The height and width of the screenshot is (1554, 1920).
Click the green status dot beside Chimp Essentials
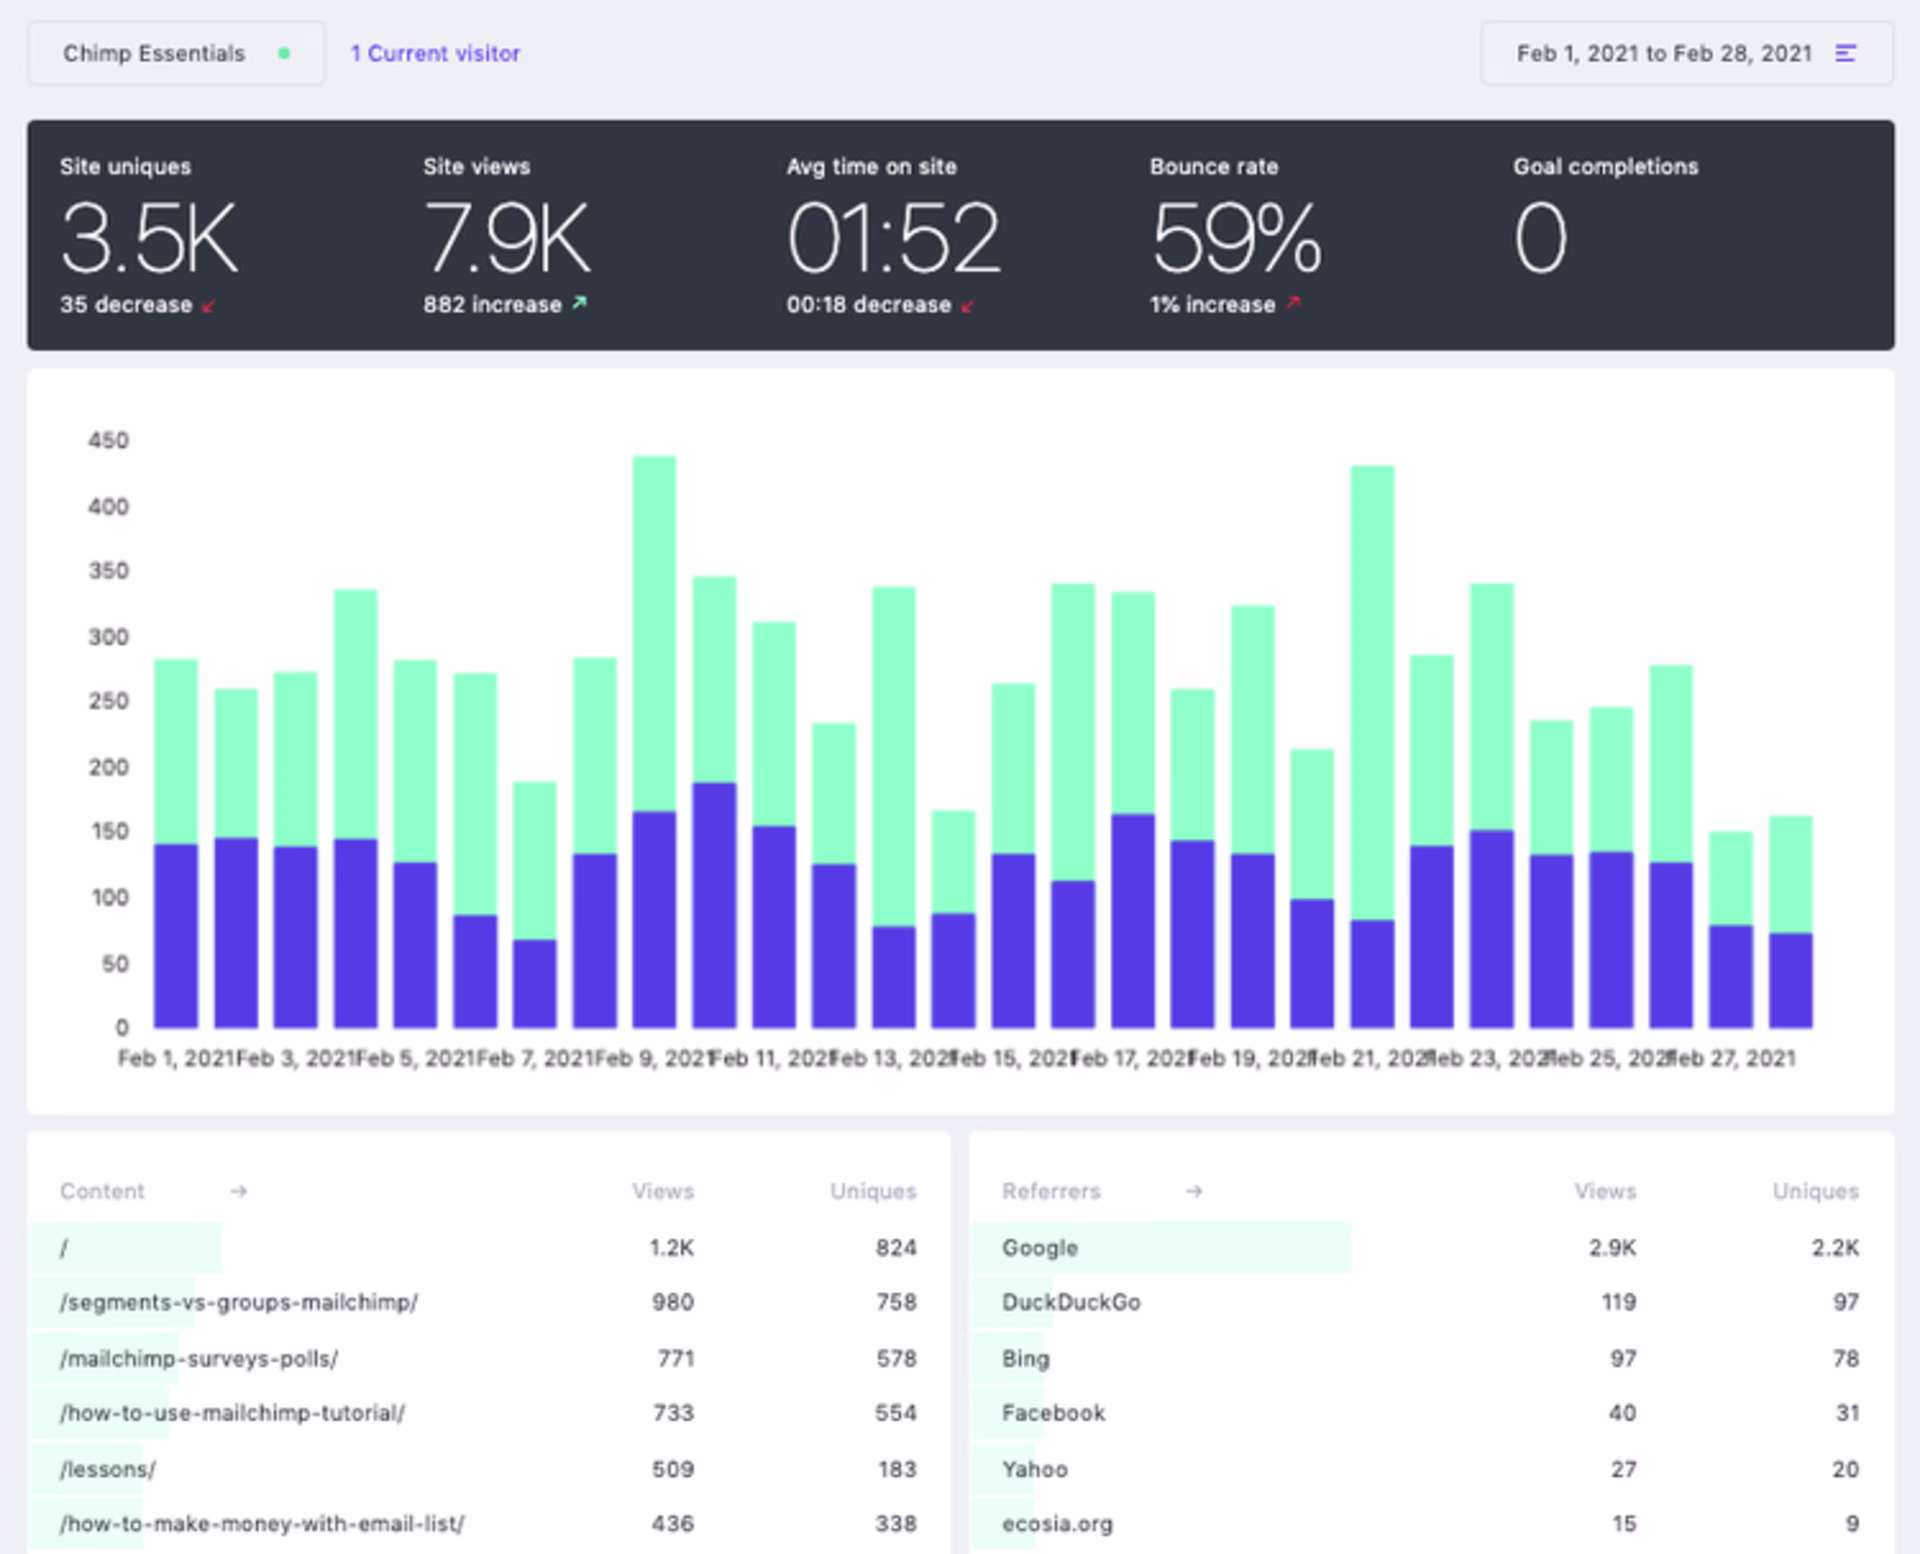tap(284, 54)
